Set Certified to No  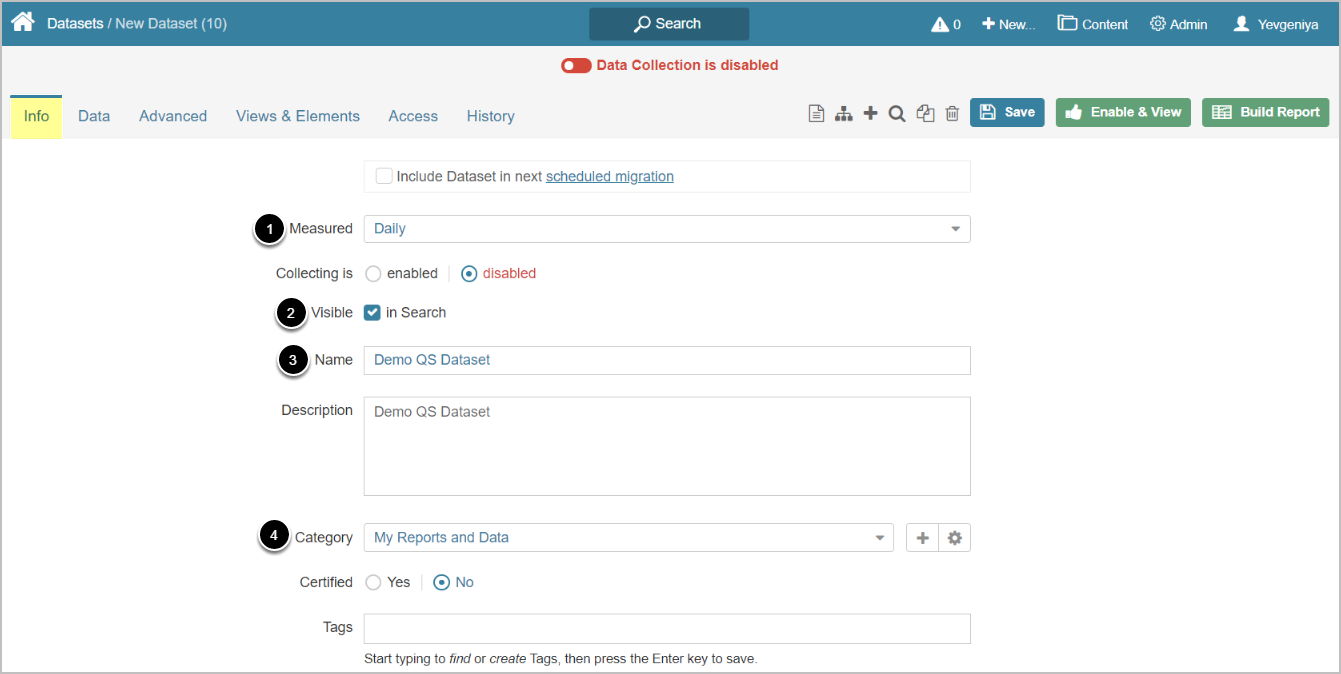pyautogui.click(x=442, y=583)
